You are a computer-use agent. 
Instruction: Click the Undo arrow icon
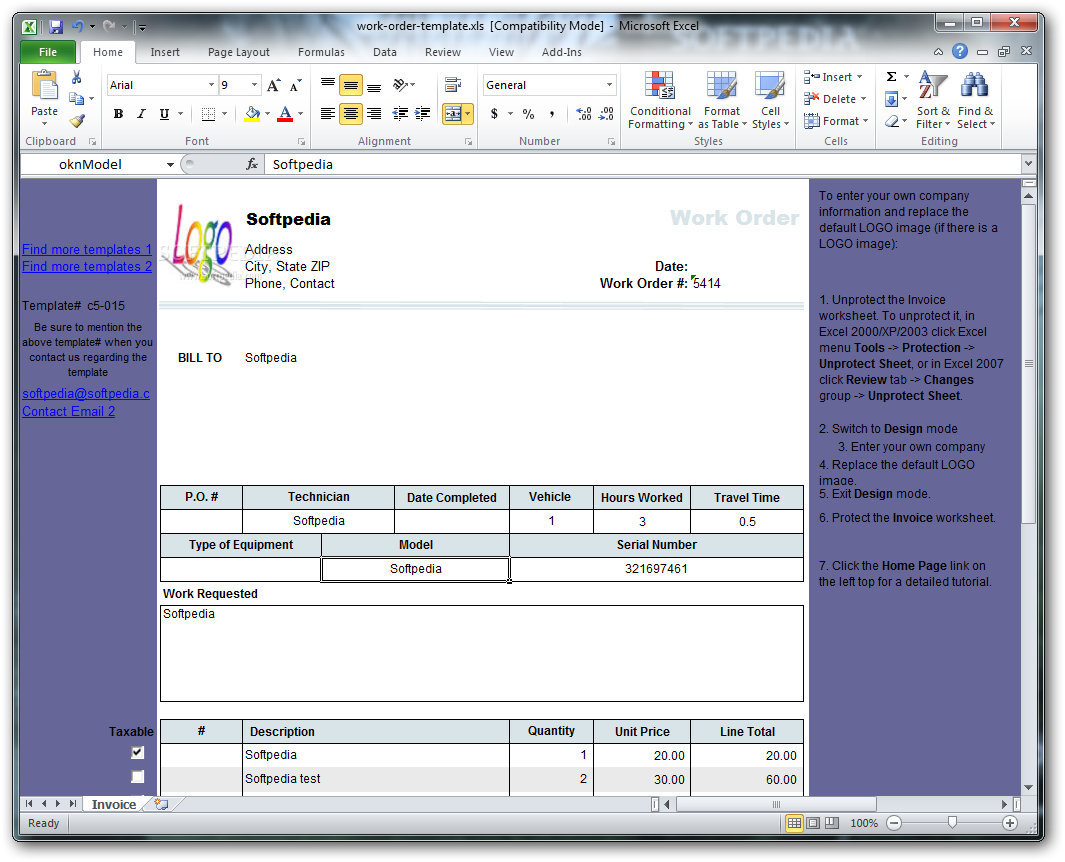tap(77, 26)
